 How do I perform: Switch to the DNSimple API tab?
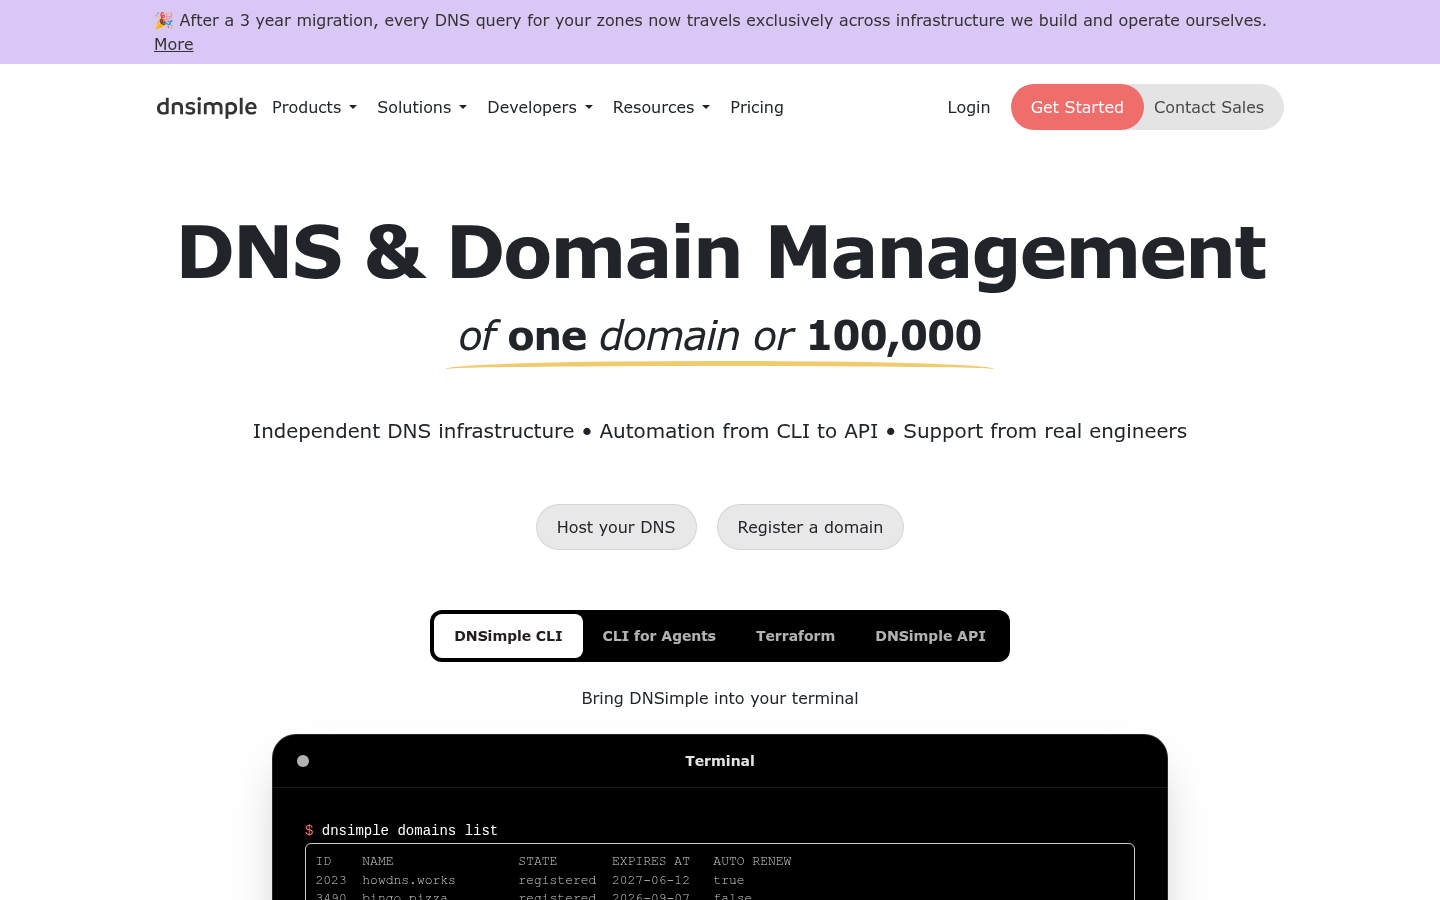[930, 636]
